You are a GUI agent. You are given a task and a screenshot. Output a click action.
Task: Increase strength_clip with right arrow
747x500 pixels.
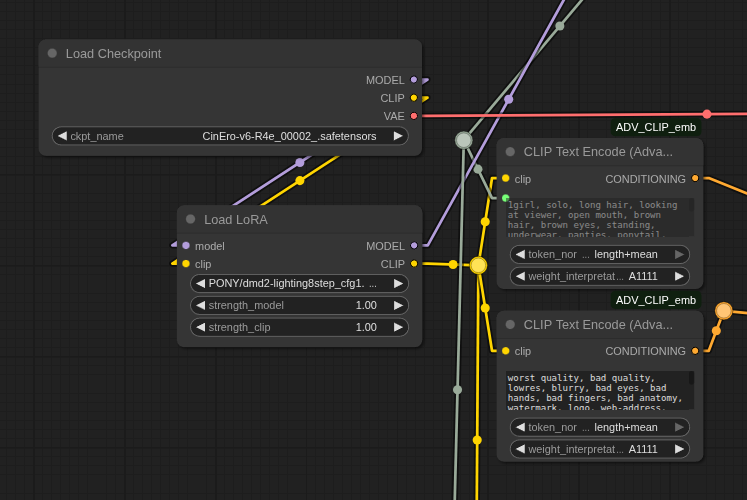398,327
